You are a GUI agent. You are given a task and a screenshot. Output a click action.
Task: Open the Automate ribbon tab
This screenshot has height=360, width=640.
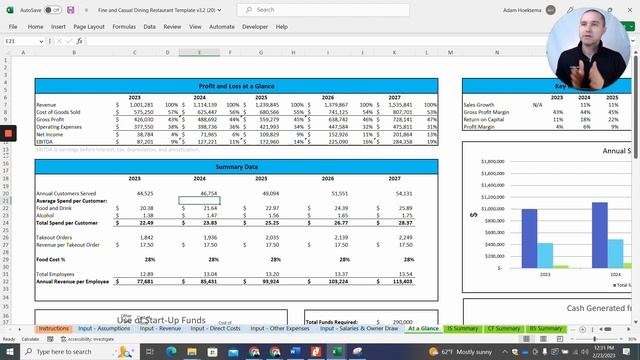[x=222, y=27]
